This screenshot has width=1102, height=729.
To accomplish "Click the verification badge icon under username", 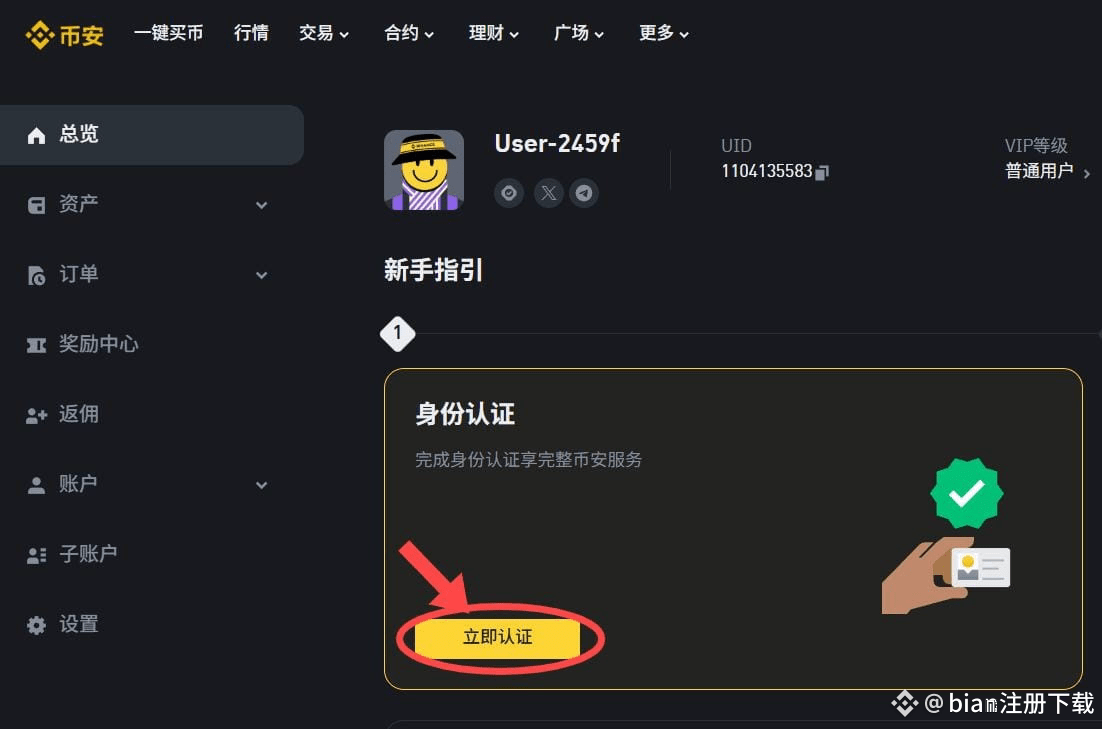I will pos(509,193).
